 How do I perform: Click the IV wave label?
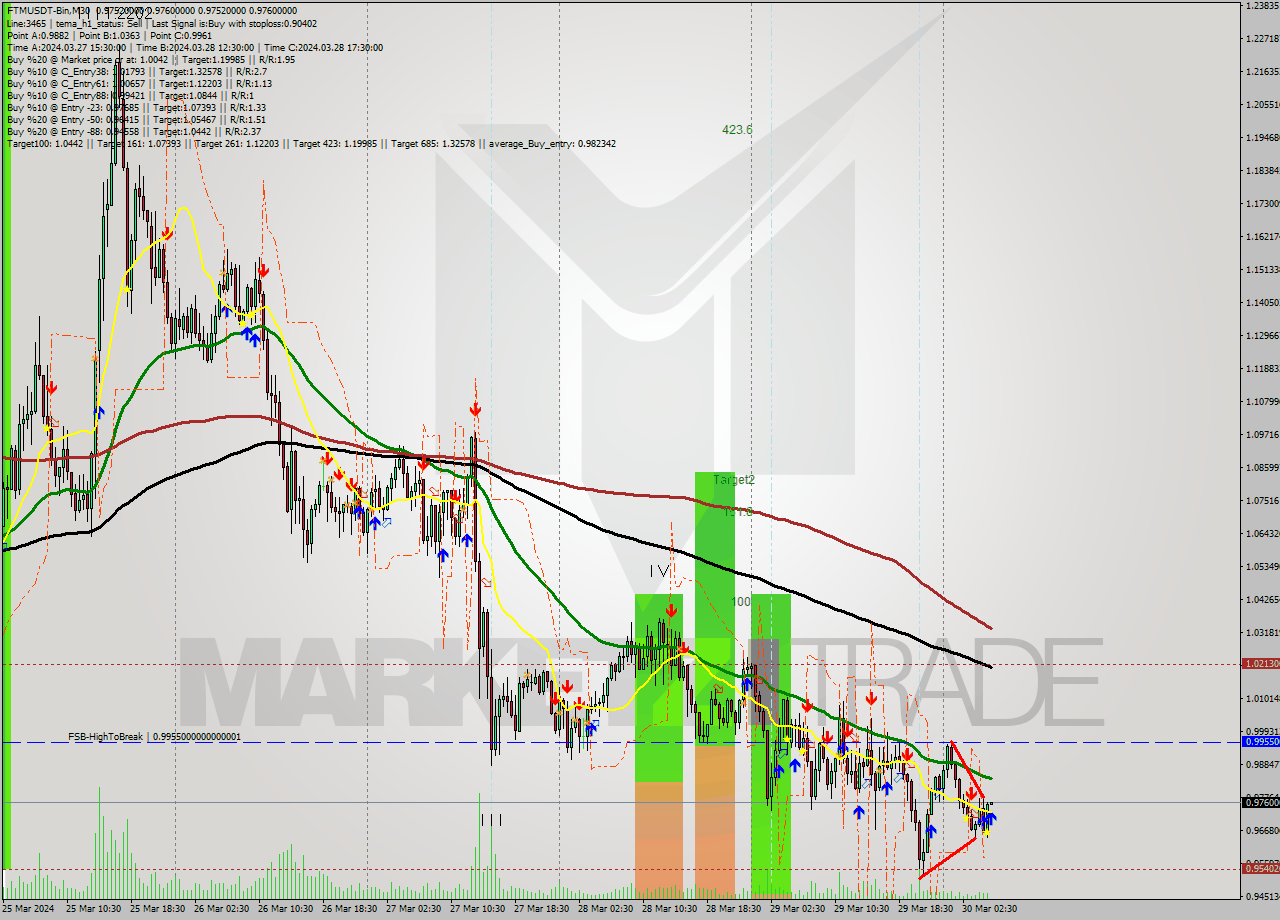pos(659,570)
